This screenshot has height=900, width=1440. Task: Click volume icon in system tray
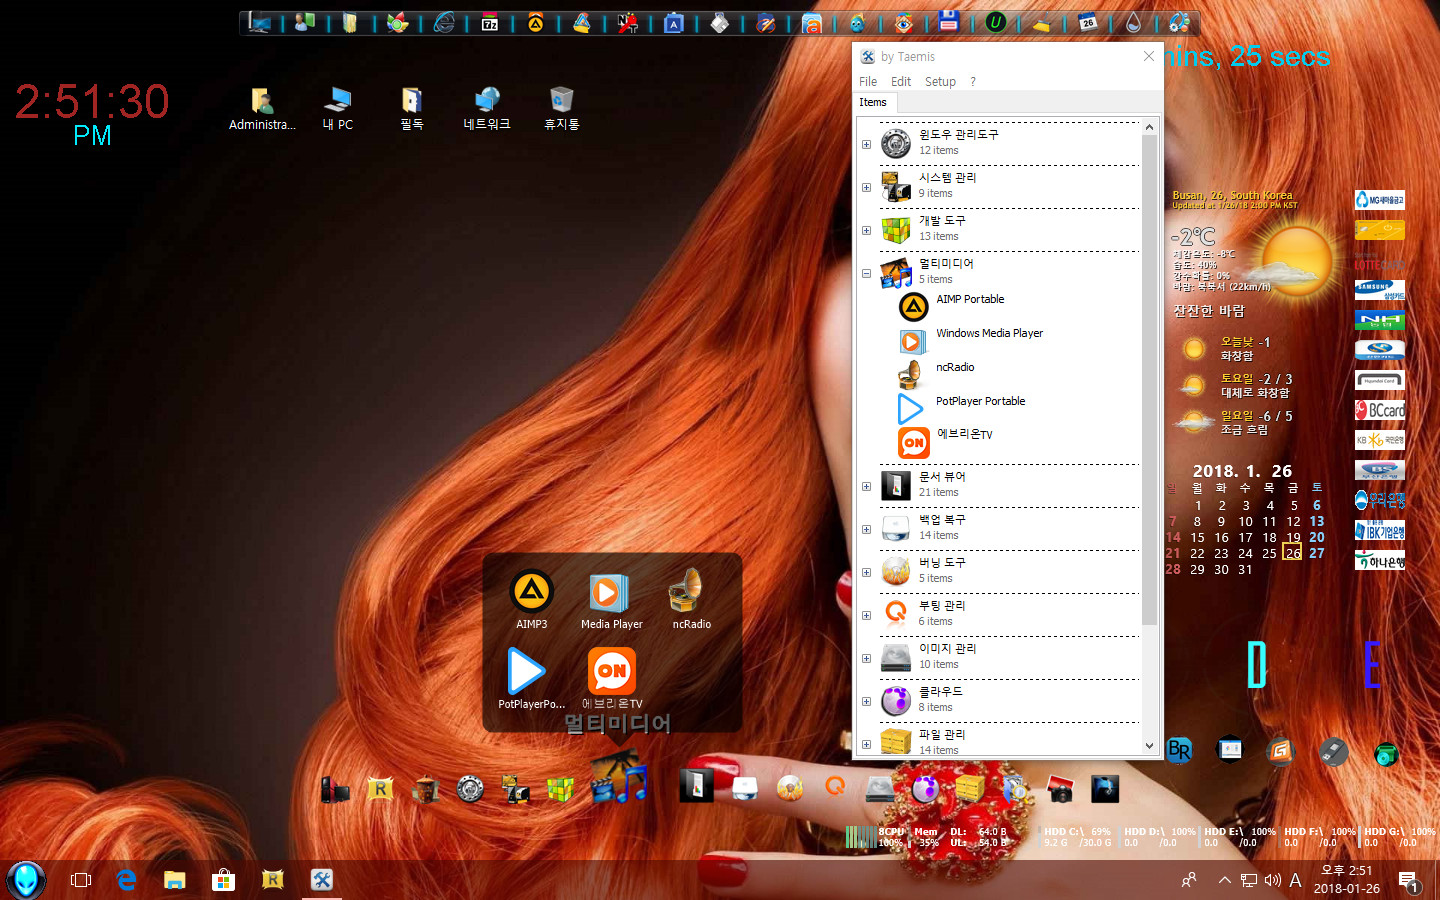tap(1272, 880)
